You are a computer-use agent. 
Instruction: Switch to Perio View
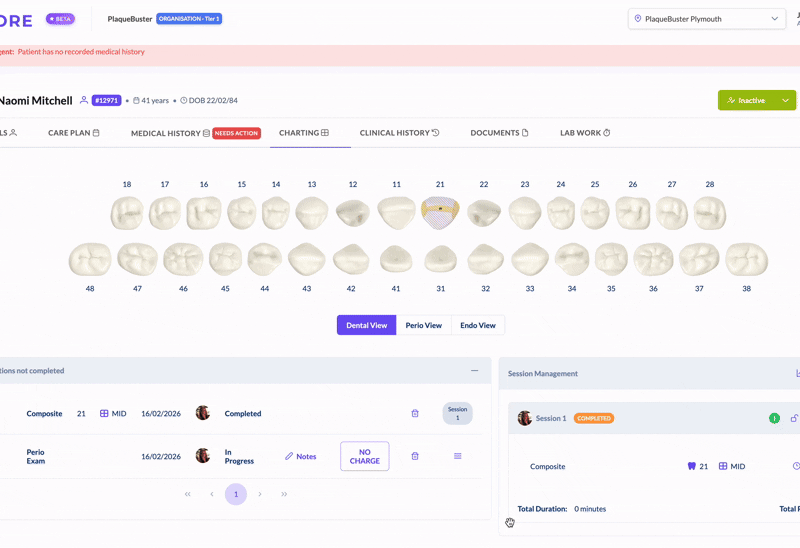click(x=424, y=325)
